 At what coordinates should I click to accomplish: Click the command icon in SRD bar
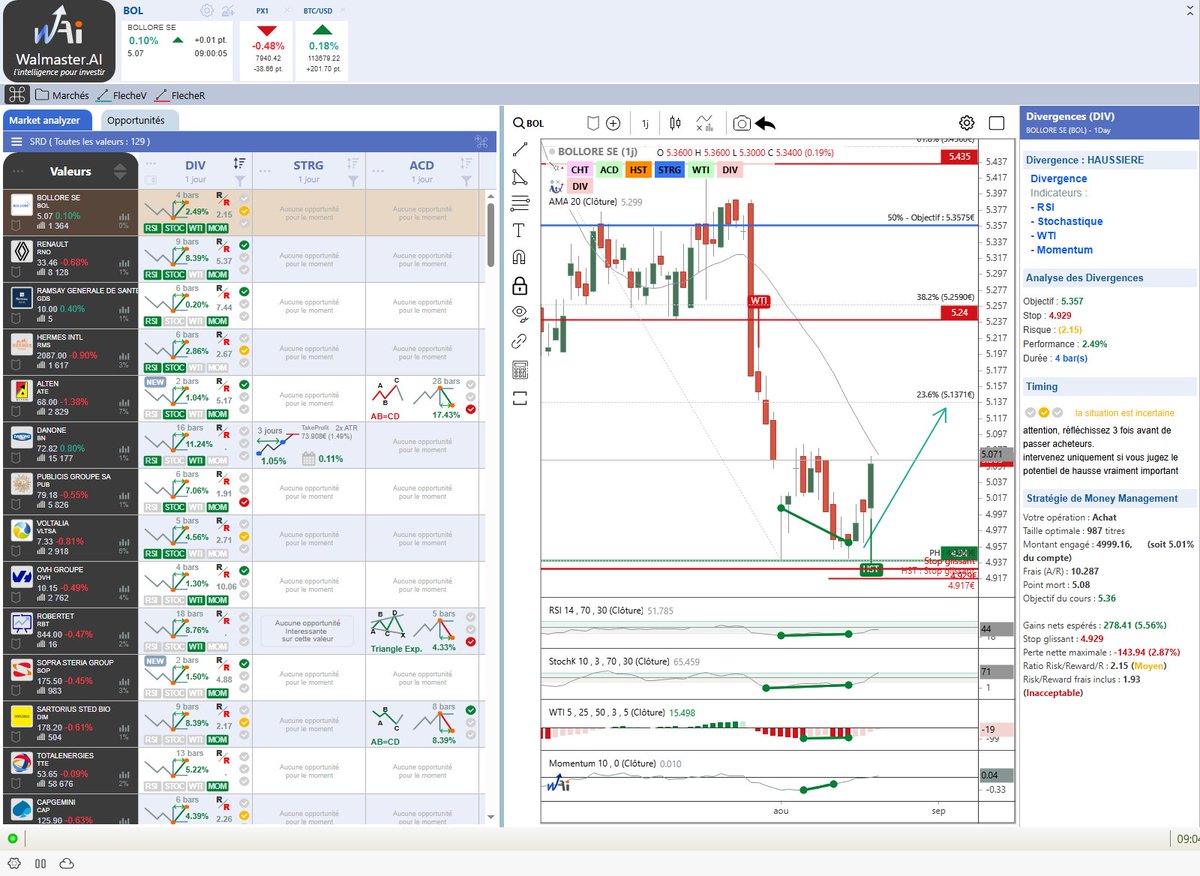pos(480,142)
